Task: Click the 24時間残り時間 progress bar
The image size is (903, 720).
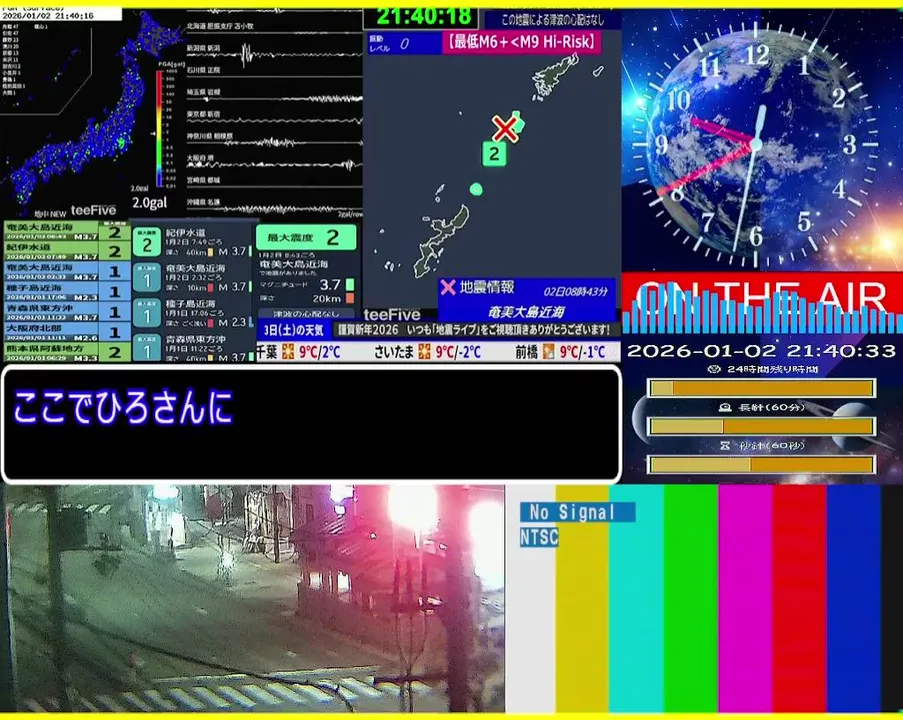Action: [762, 388]
